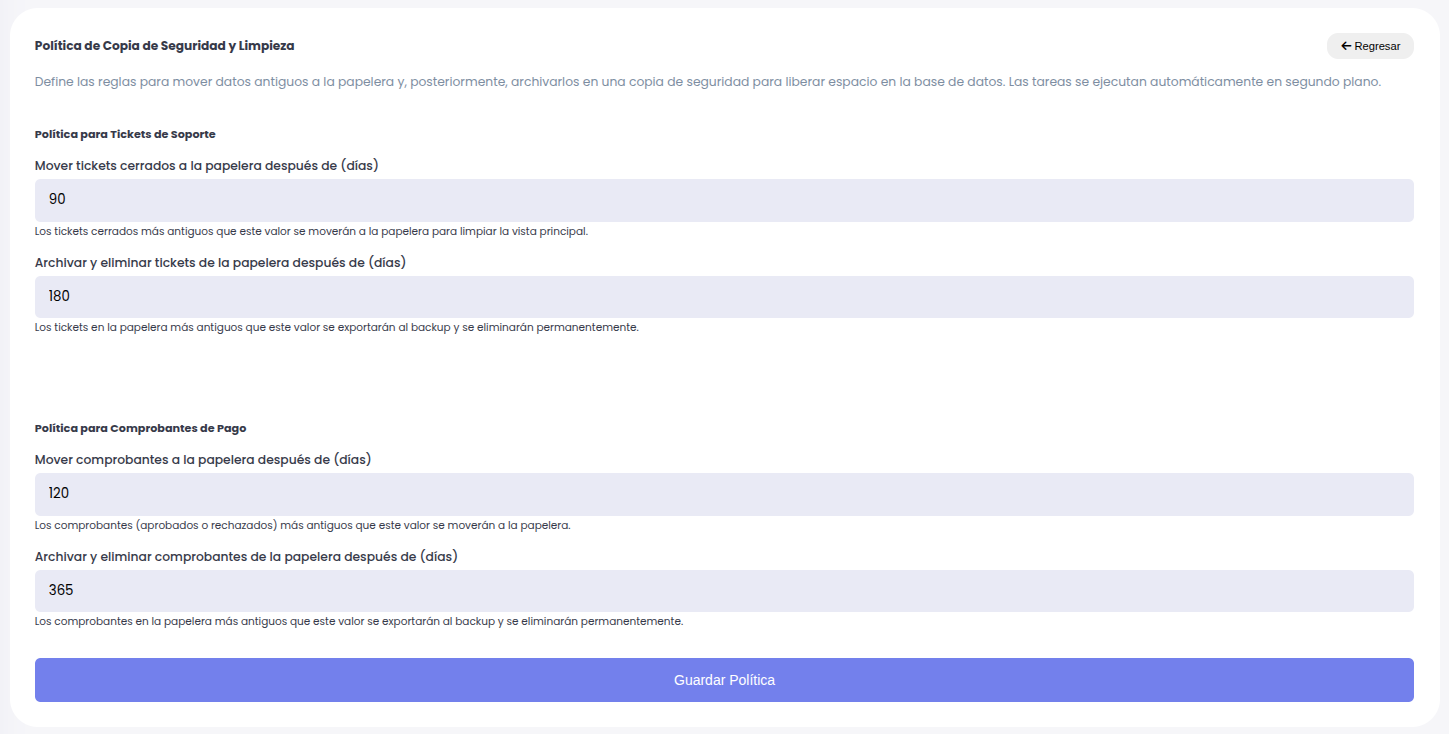1449x734 pixels.
Task: Focus the move closed tickets days field
Action: pos(724,200)
